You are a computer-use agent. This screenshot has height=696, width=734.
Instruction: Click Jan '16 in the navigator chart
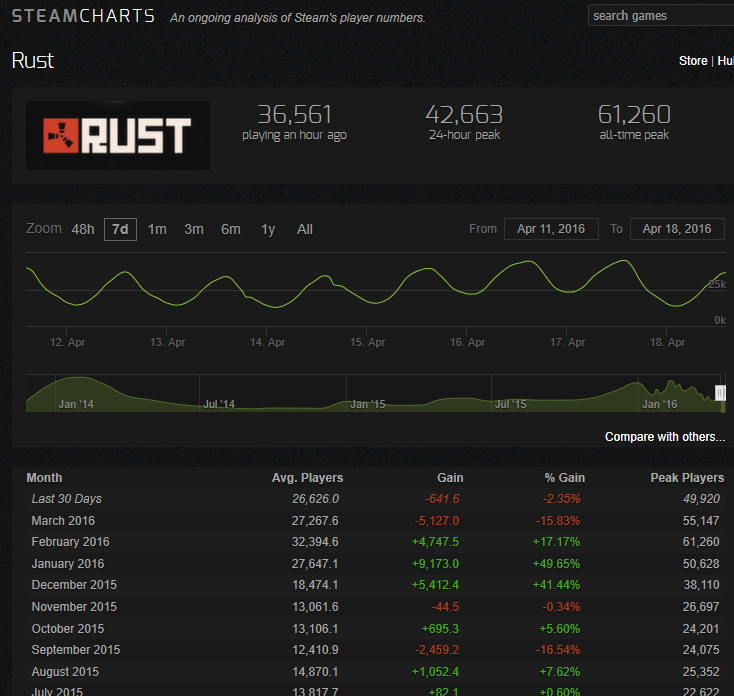pos(660,404)
